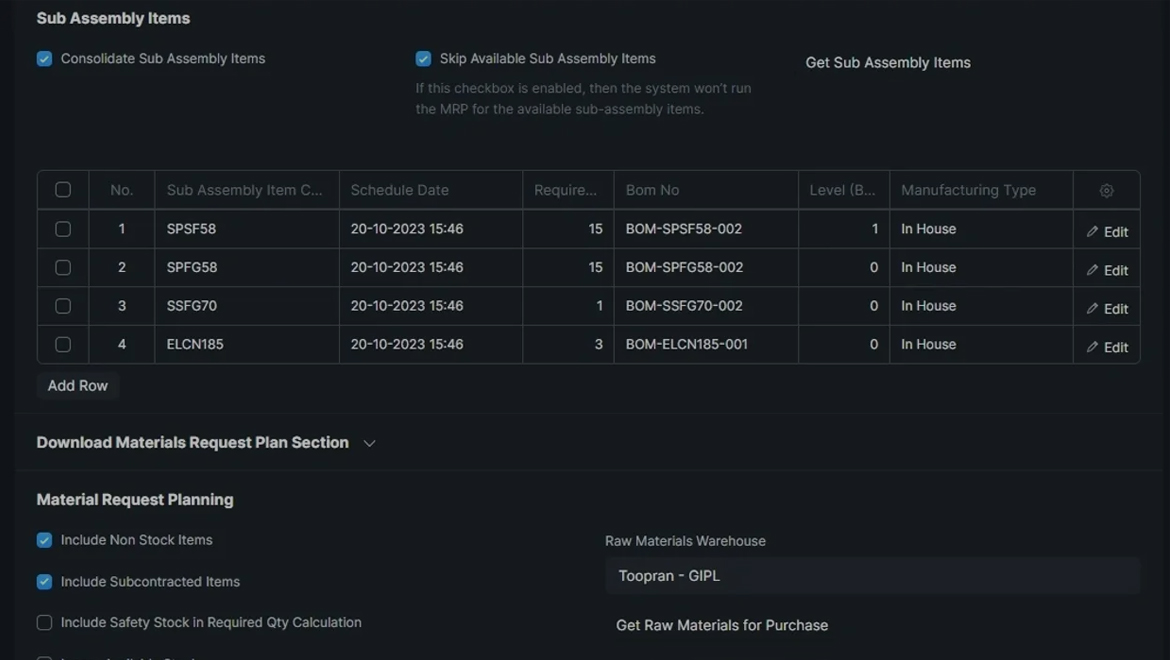Click Manufacturing Type cell in row 2
This screenshot has width=1170, height=660.
[x=980, y=267]
